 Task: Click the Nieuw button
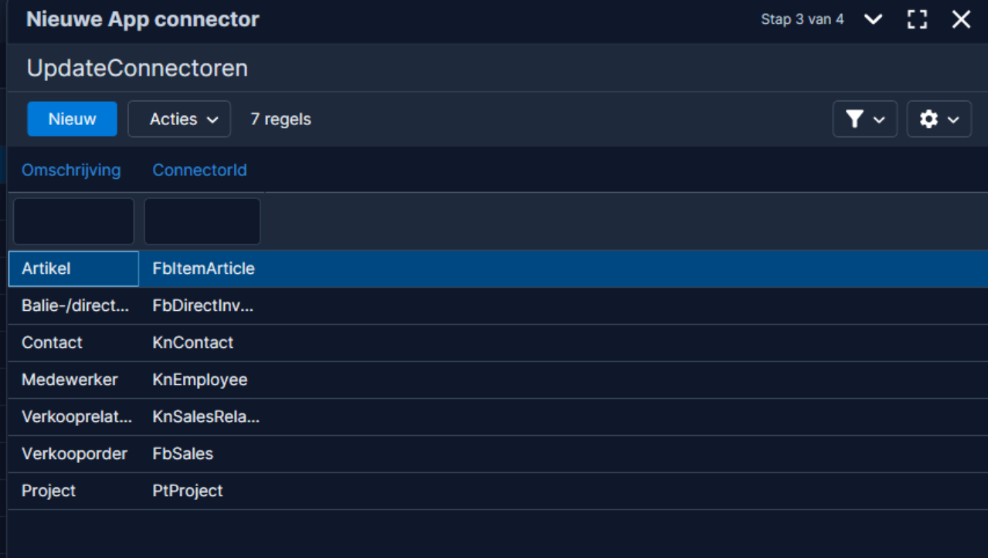tap(72, 119)
